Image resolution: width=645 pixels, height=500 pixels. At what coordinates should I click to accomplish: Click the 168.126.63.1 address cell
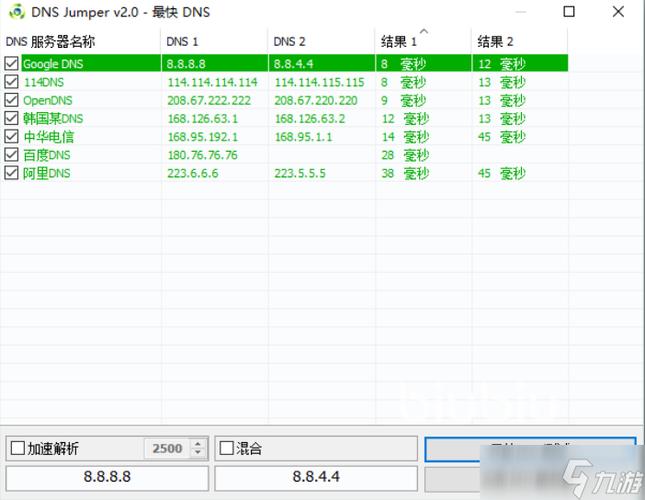(x=203, y=118)
